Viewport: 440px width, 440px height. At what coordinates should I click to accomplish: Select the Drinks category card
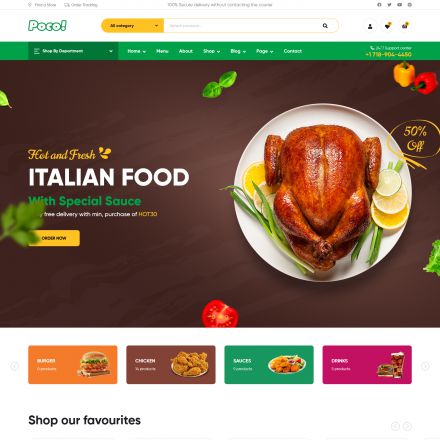[367, 365]
